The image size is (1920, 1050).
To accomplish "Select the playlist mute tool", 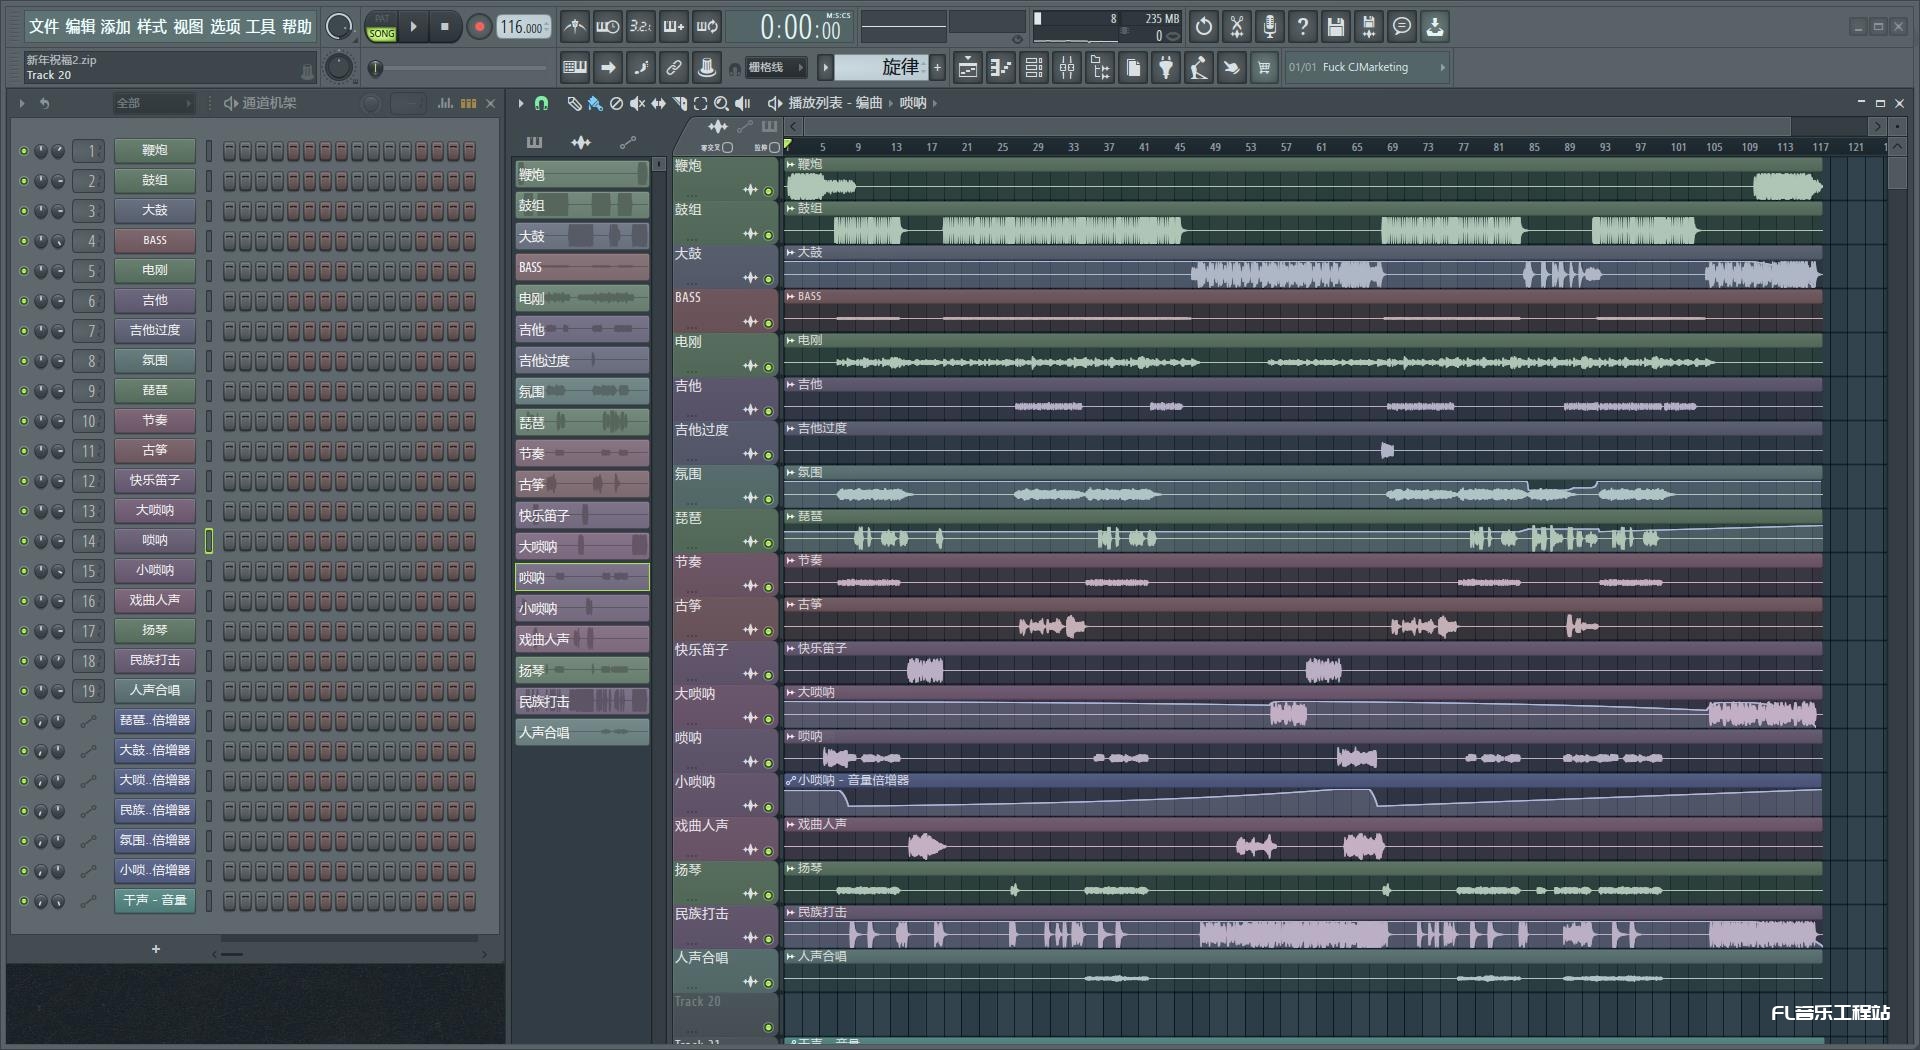I will (x=637, y=103).
